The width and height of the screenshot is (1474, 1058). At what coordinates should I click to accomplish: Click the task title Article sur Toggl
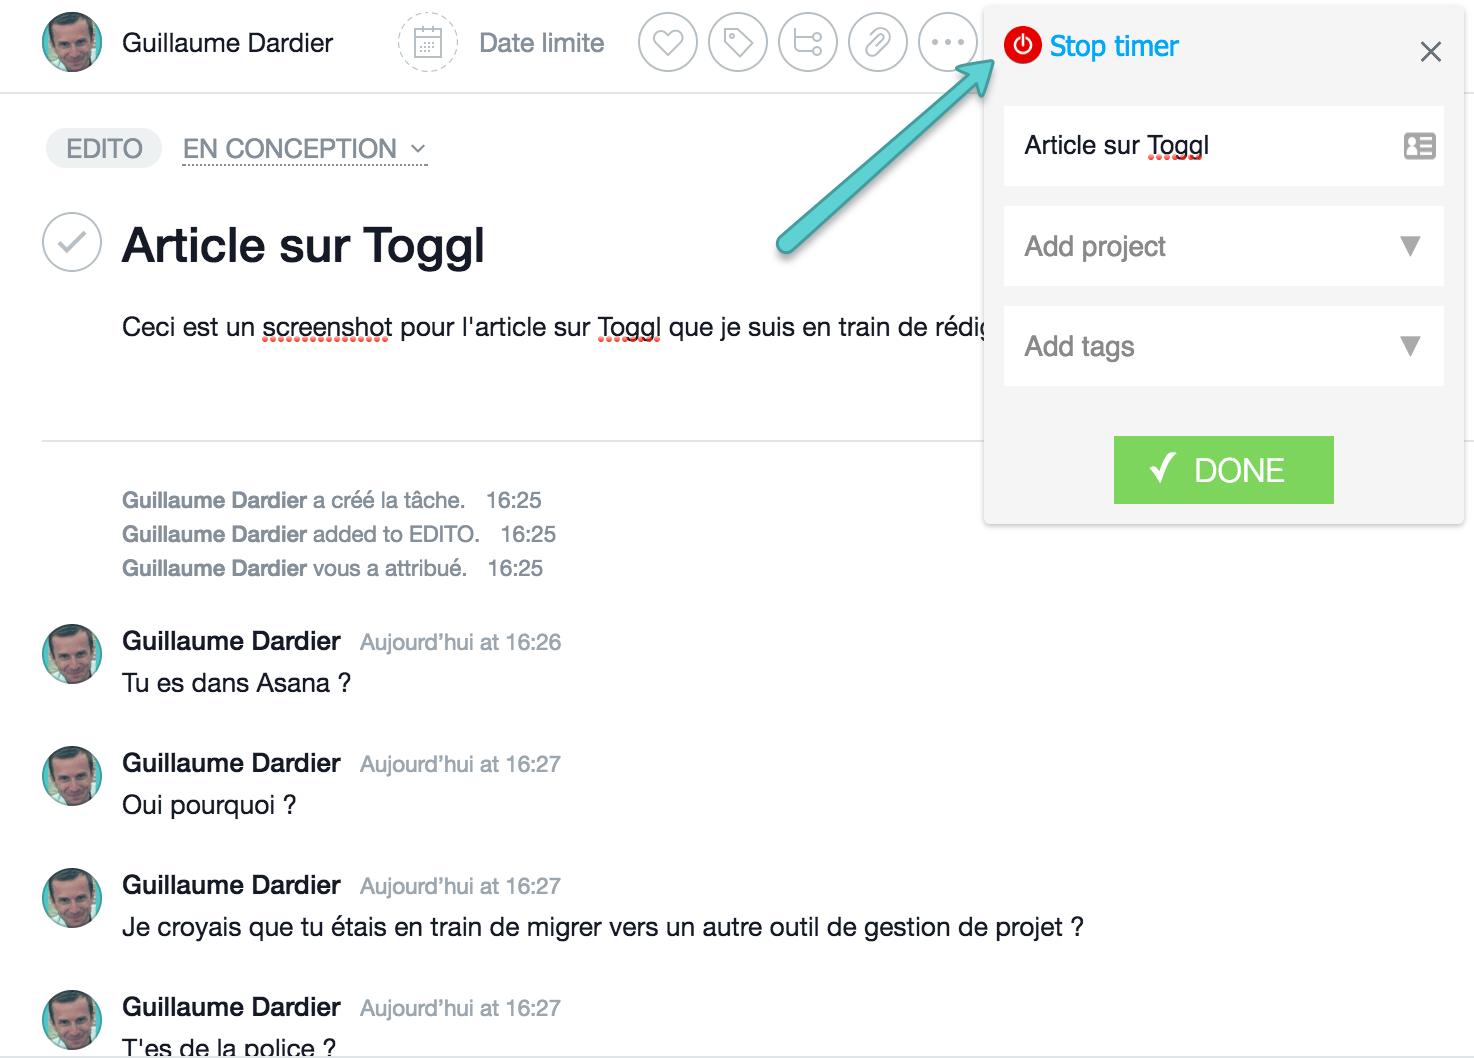[303, 245]
